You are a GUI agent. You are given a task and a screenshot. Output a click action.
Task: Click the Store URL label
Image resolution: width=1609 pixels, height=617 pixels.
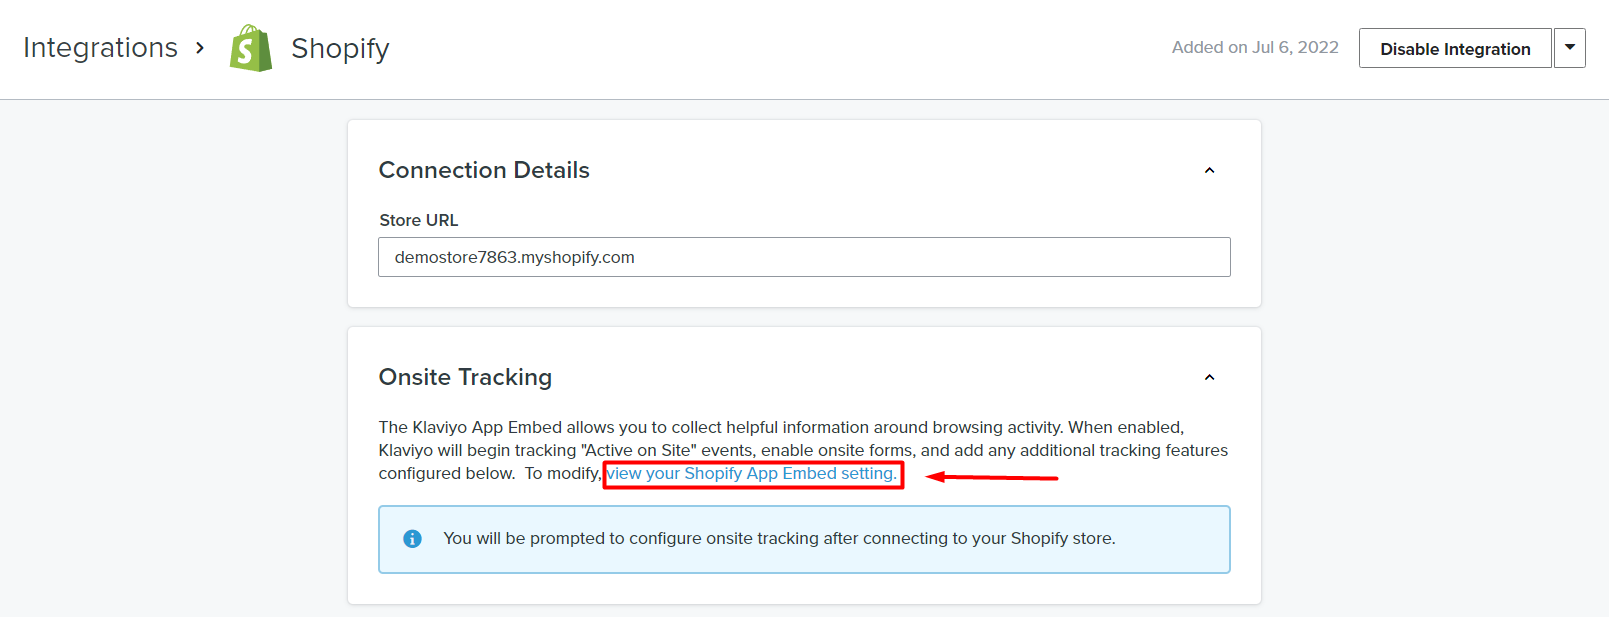419,220
